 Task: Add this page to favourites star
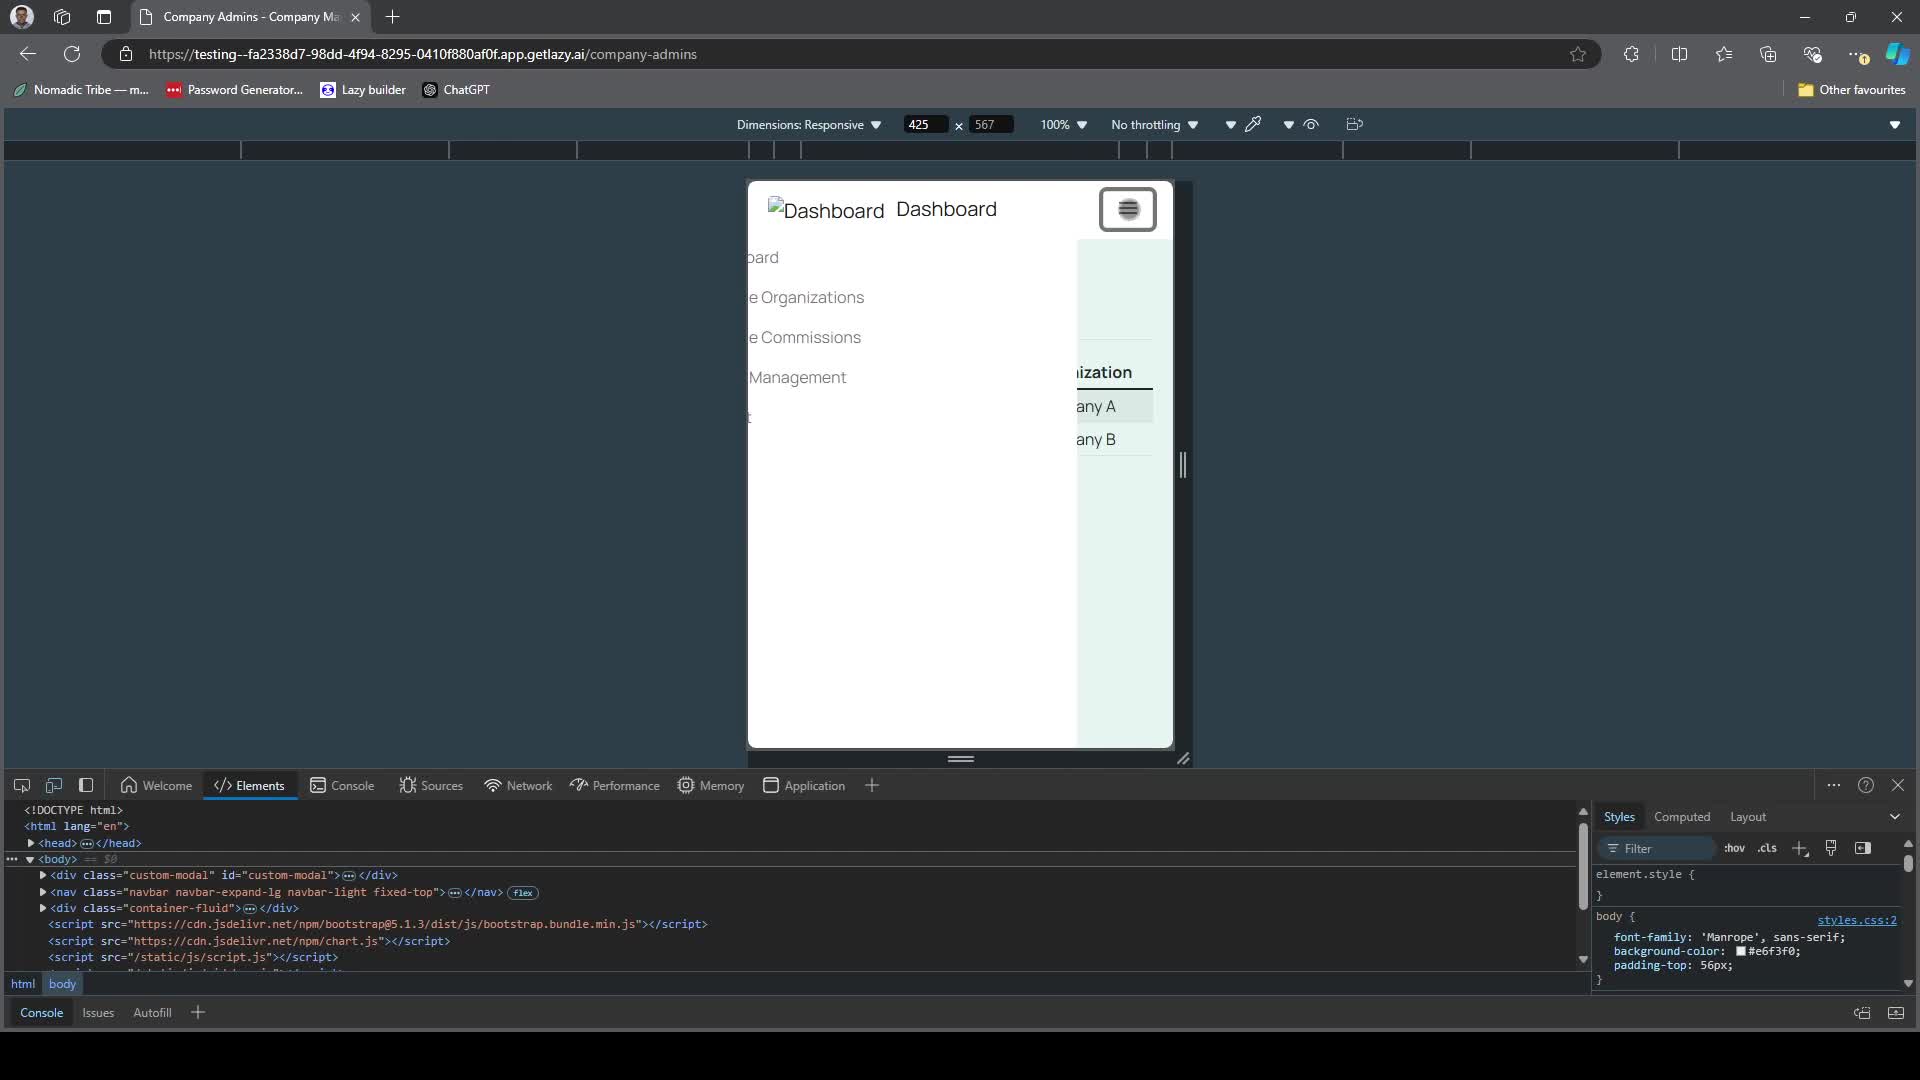pos(1578,54)
